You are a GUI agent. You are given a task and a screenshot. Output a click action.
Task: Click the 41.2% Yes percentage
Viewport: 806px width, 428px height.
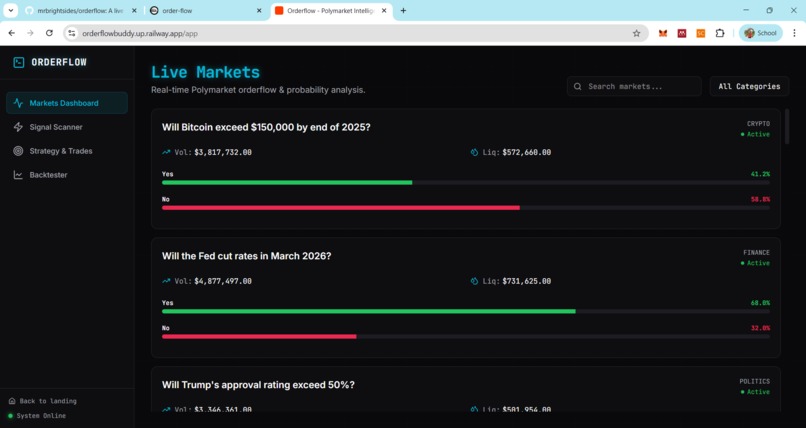tap(760, 174)
